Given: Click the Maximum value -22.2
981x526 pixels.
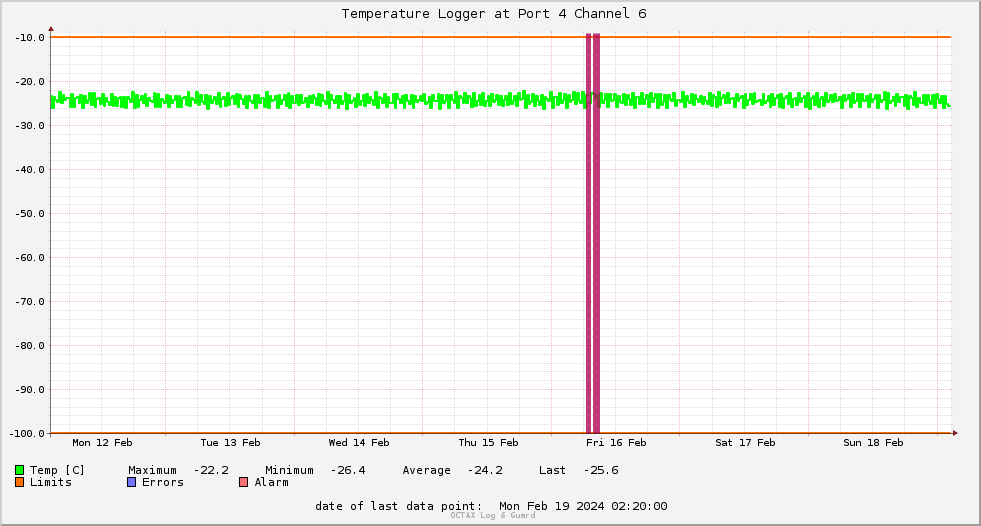Looking at the screenshot, I should point(211,470).
